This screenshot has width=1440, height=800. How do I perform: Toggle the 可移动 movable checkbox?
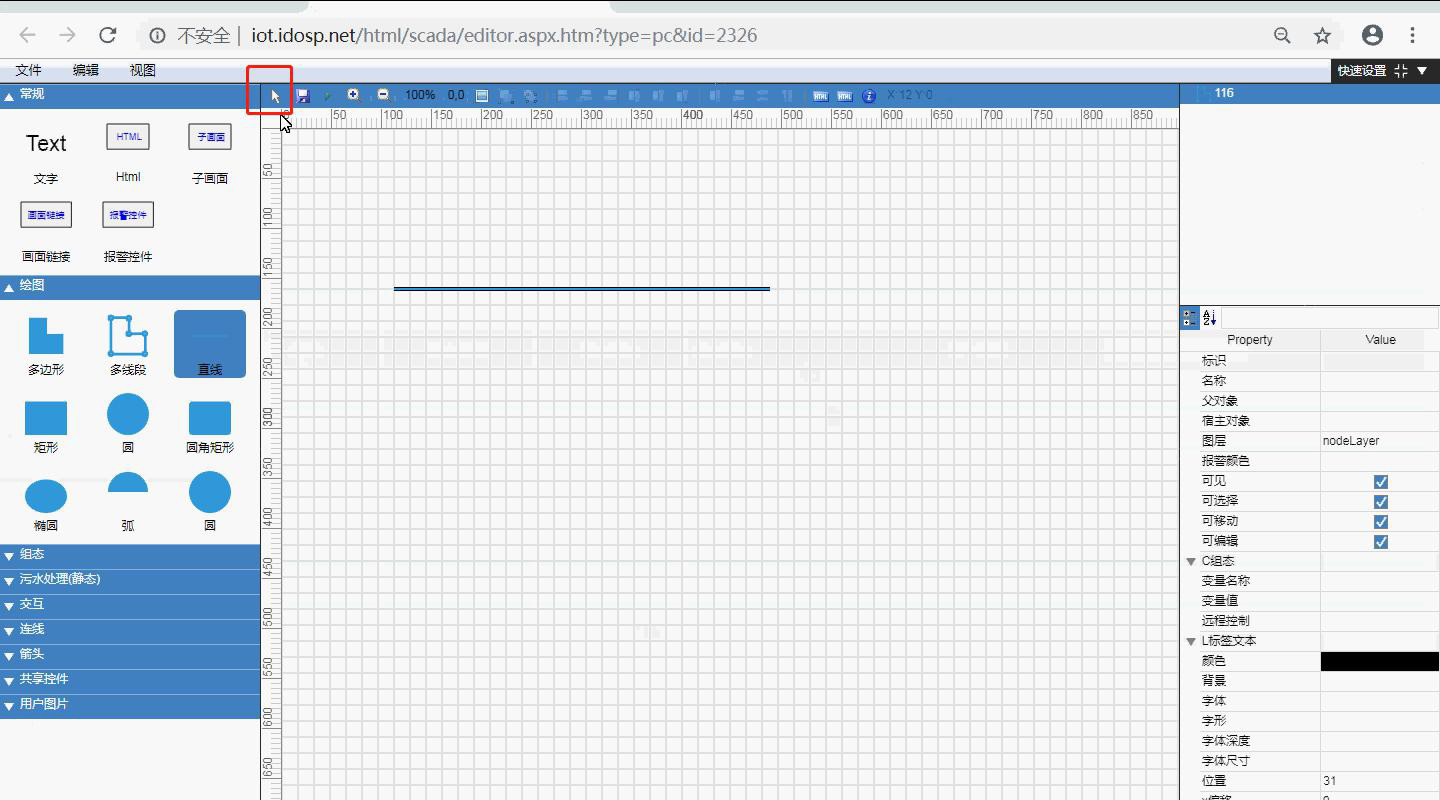1381,522
